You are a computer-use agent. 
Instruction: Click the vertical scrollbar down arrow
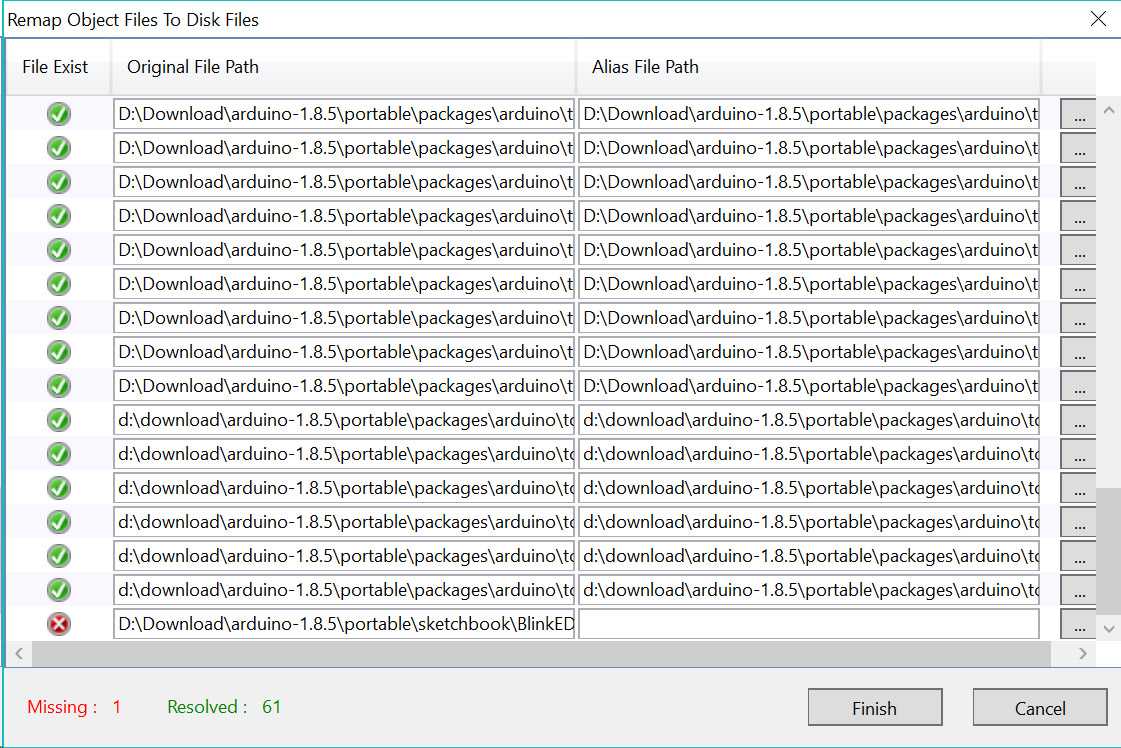[1109, 629]
